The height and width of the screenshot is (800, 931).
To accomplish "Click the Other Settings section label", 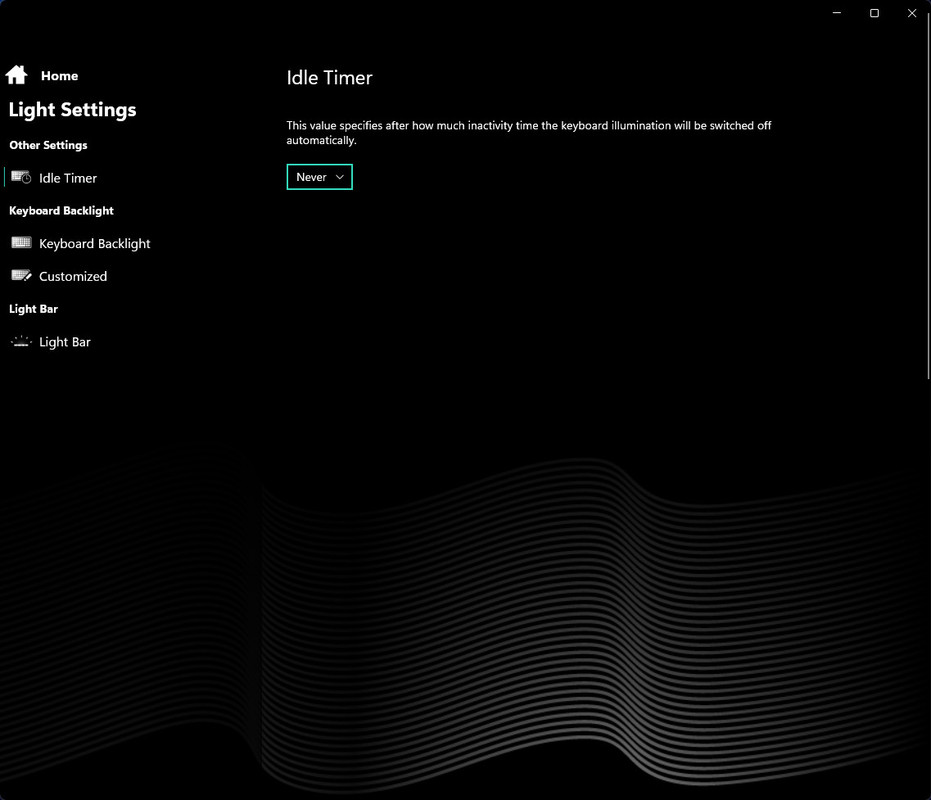I will (48, 145).
